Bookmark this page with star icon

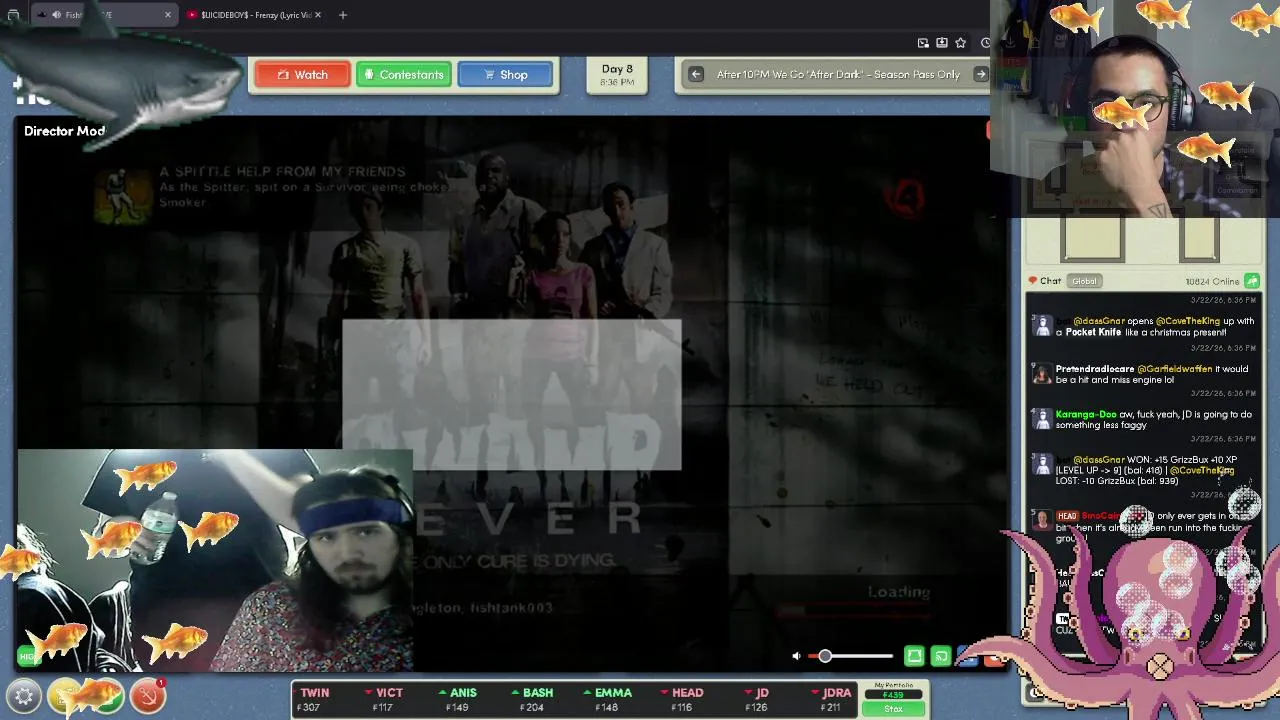click(x=960, y=43)
